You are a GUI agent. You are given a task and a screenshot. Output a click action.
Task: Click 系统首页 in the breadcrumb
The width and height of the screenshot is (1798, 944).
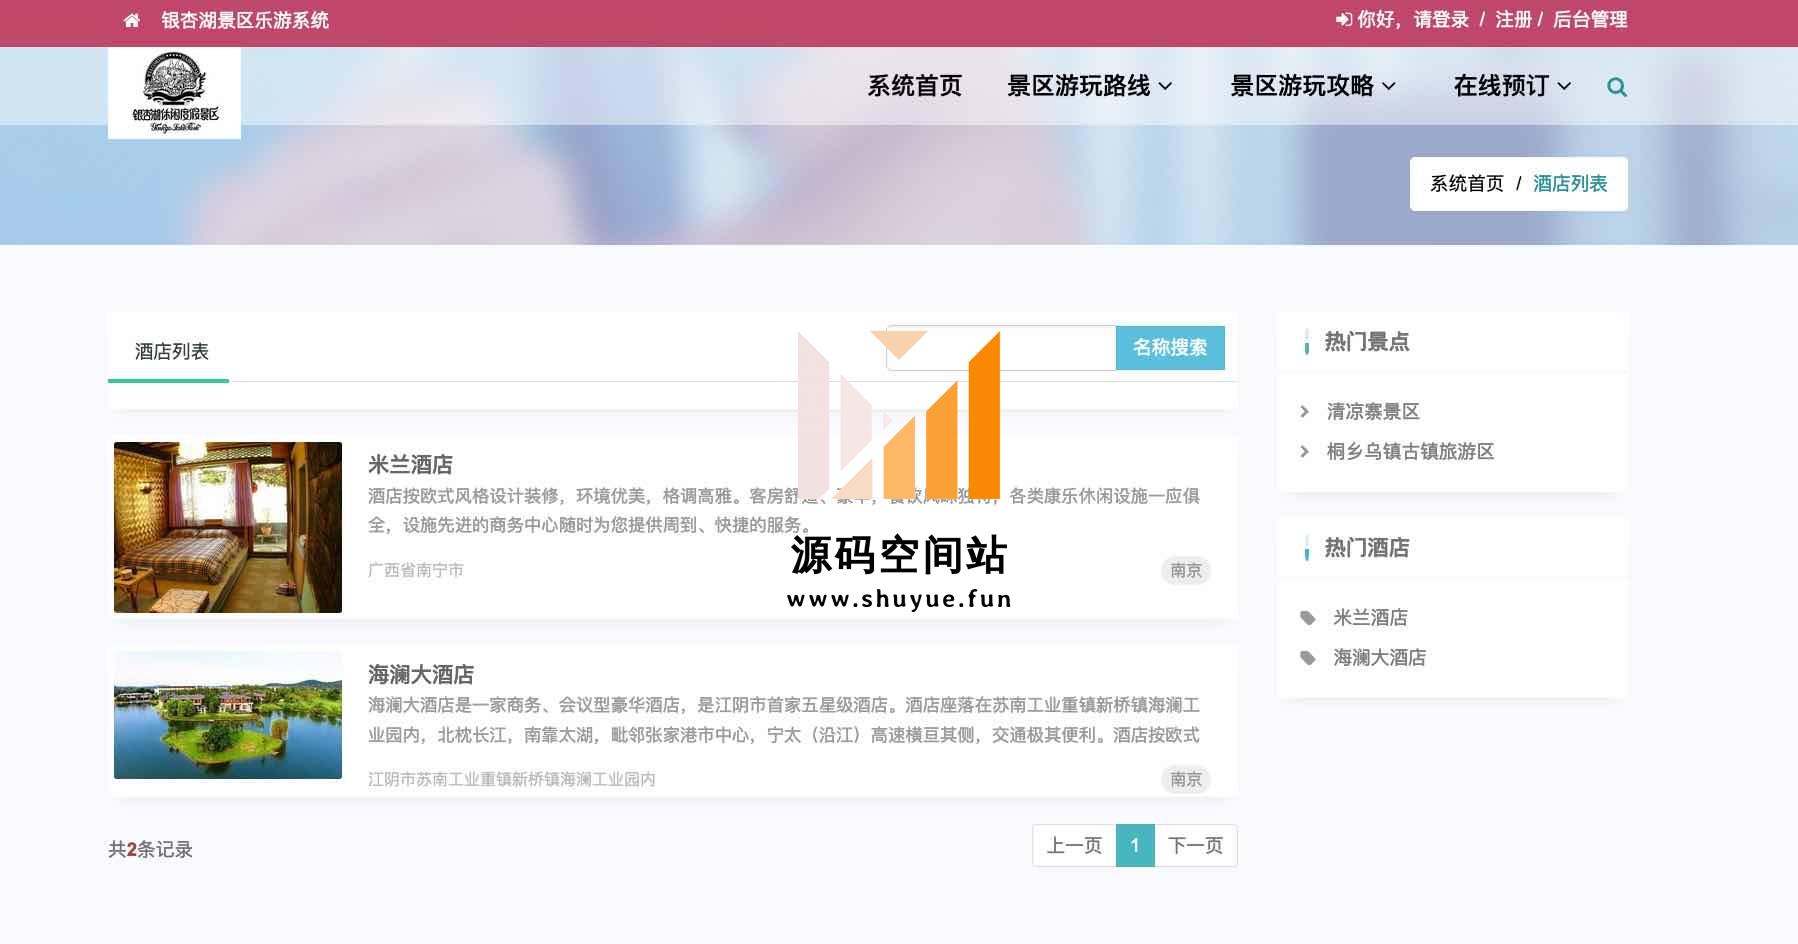[1466, 184]
